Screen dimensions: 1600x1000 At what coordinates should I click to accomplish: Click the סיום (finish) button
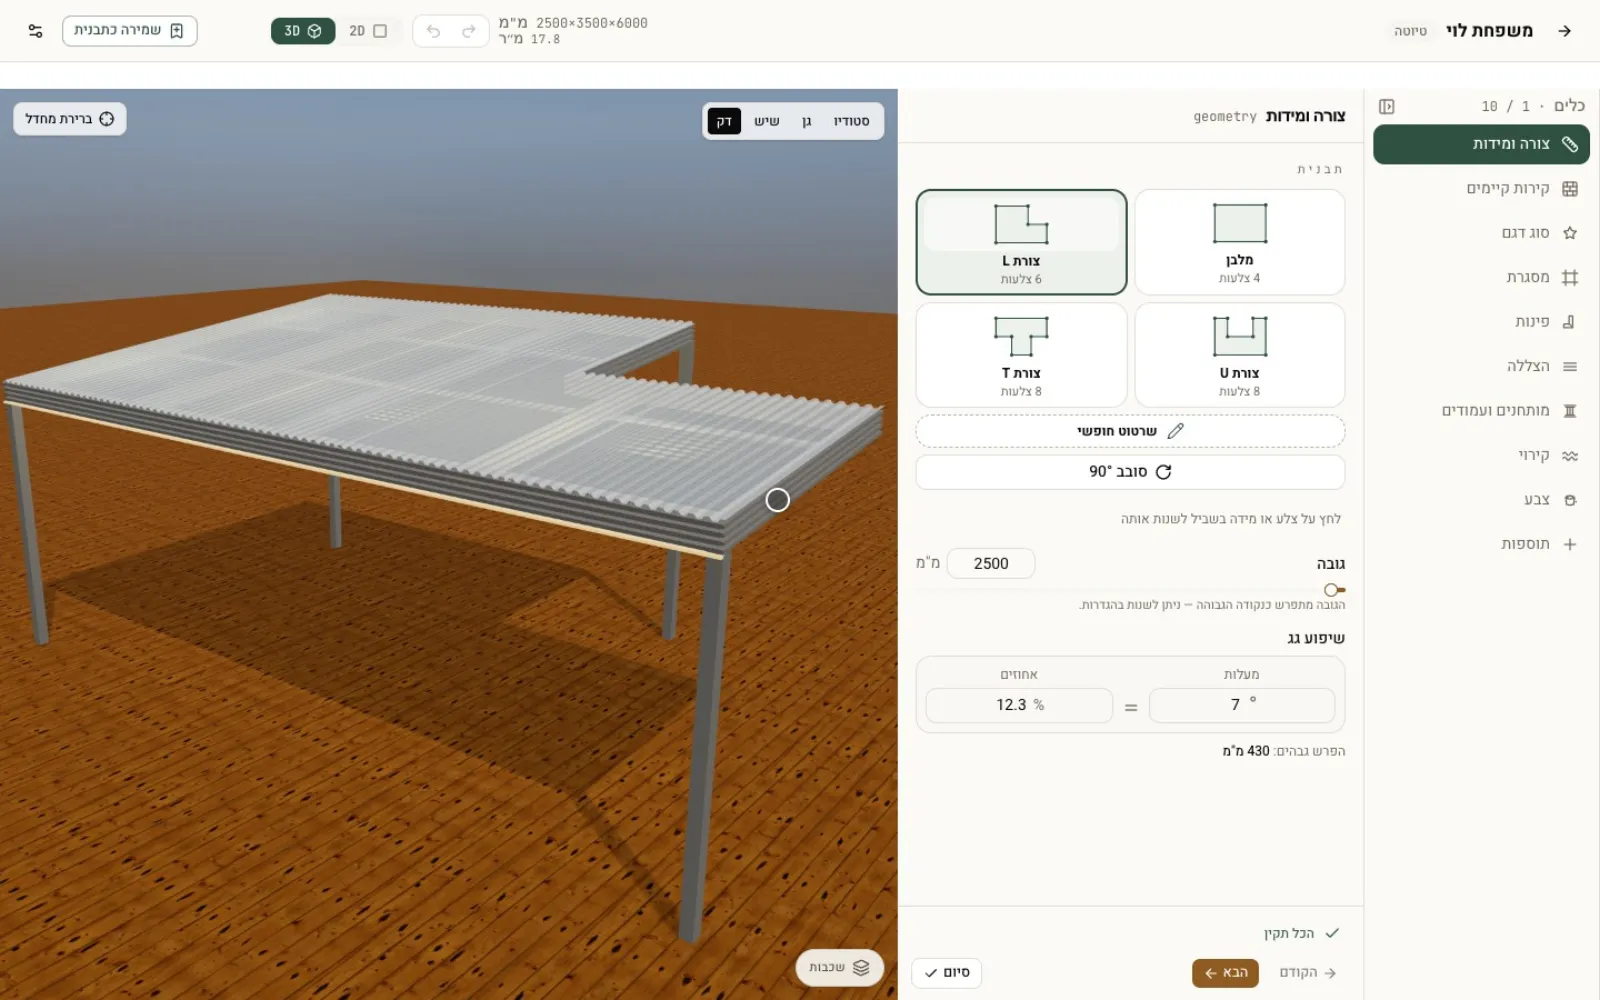click(947, 973)
